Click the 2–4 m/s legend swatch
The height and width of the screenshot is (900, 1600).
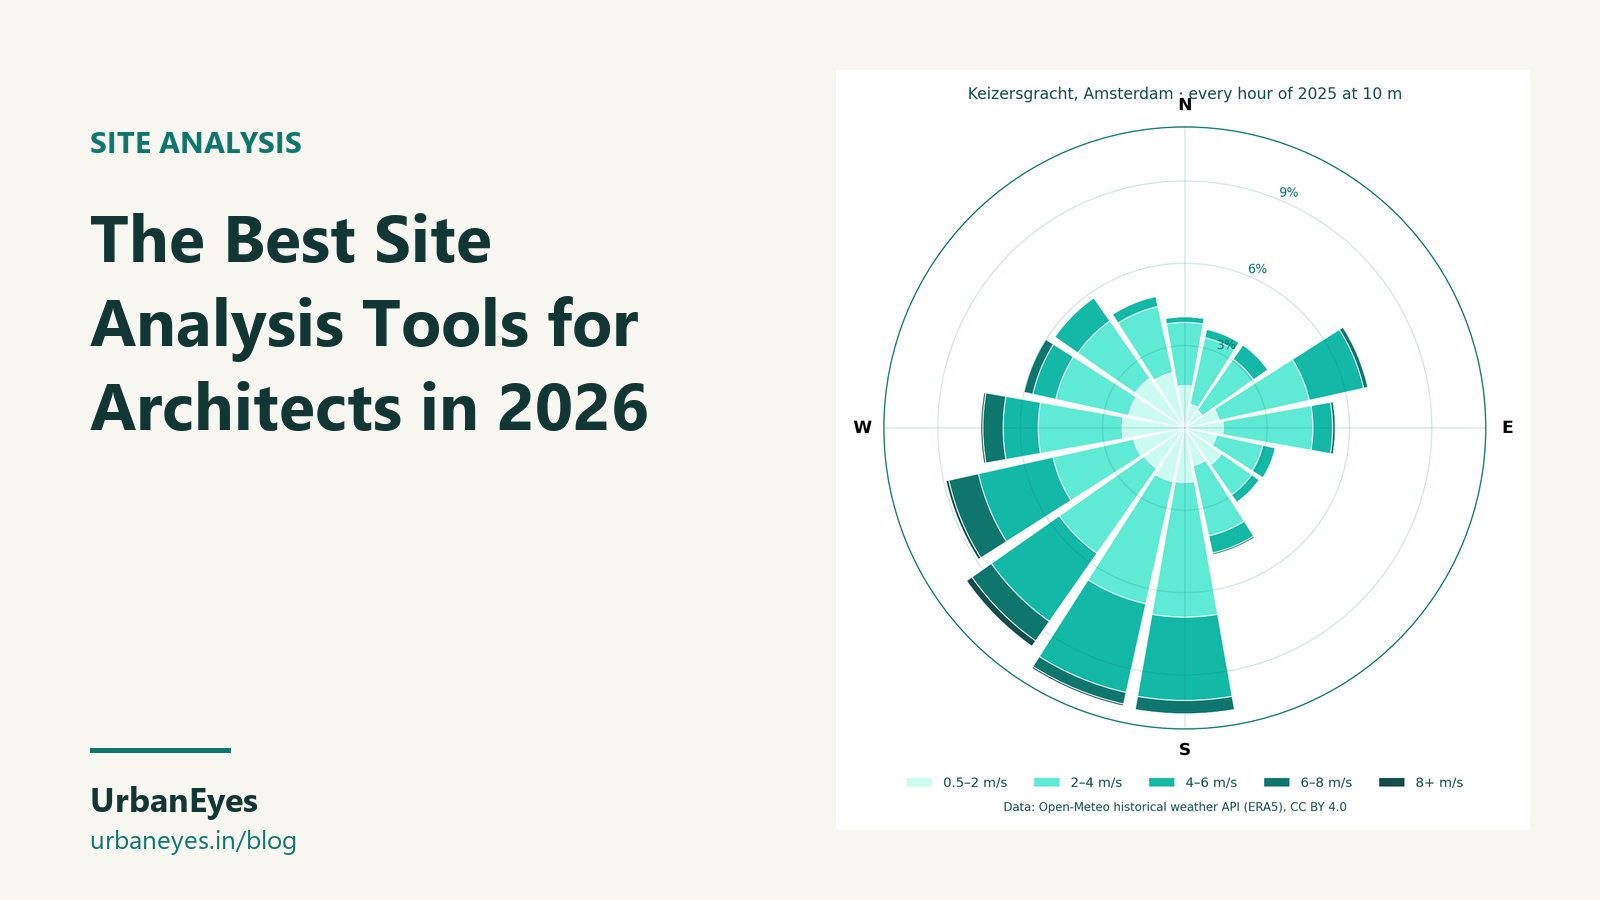point(1046,783)
